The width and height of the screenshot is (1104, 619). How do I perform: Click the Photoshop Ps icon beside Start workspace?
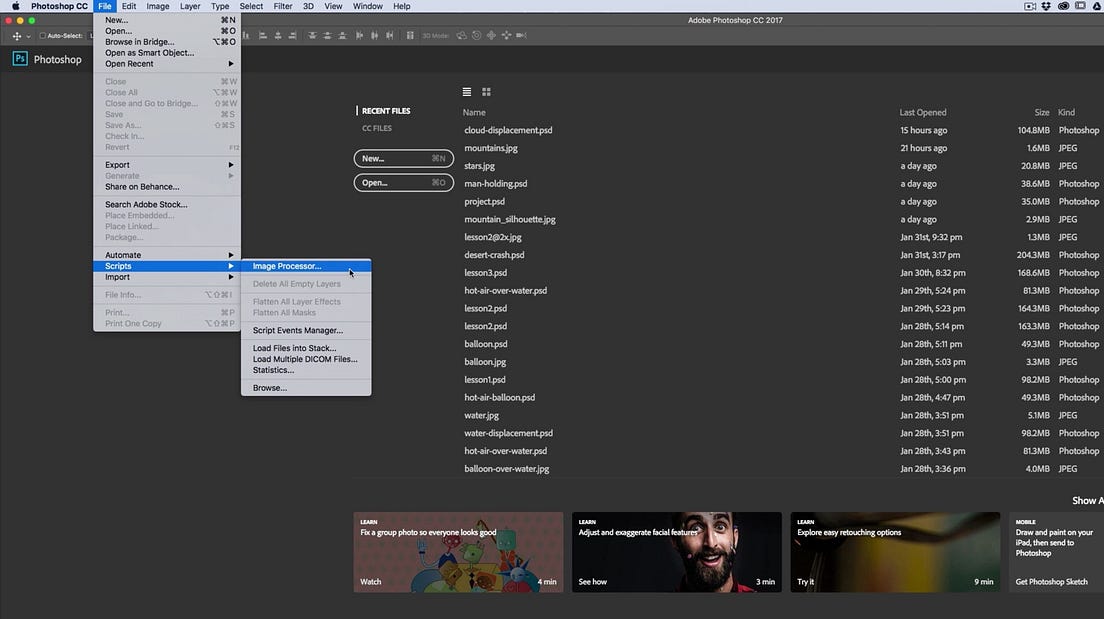[19, 58]
